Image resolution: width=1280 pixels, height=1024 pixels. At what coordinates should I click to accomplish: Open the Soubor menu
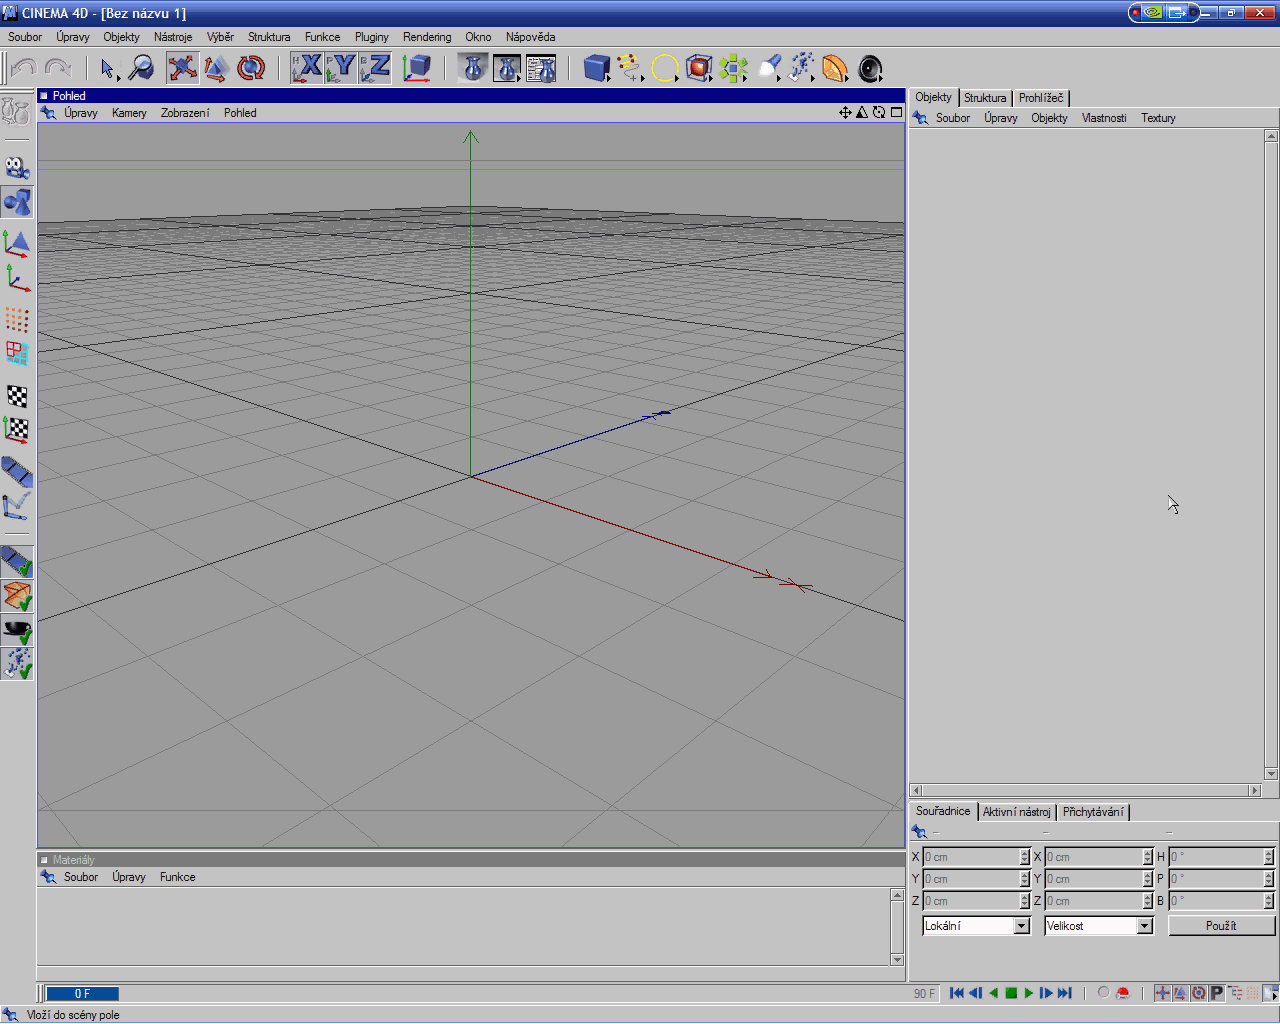(25, 37)
